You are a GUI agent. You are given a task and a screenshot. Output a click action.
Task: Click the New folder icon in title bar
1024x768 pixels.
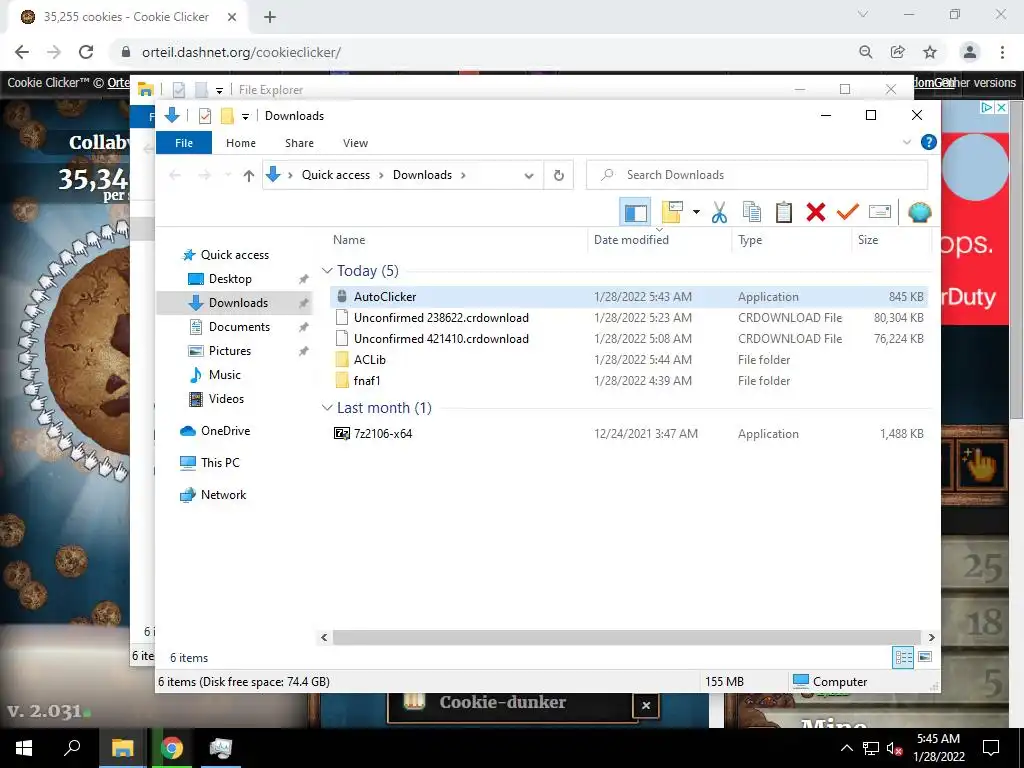click(x=227, y=116)
